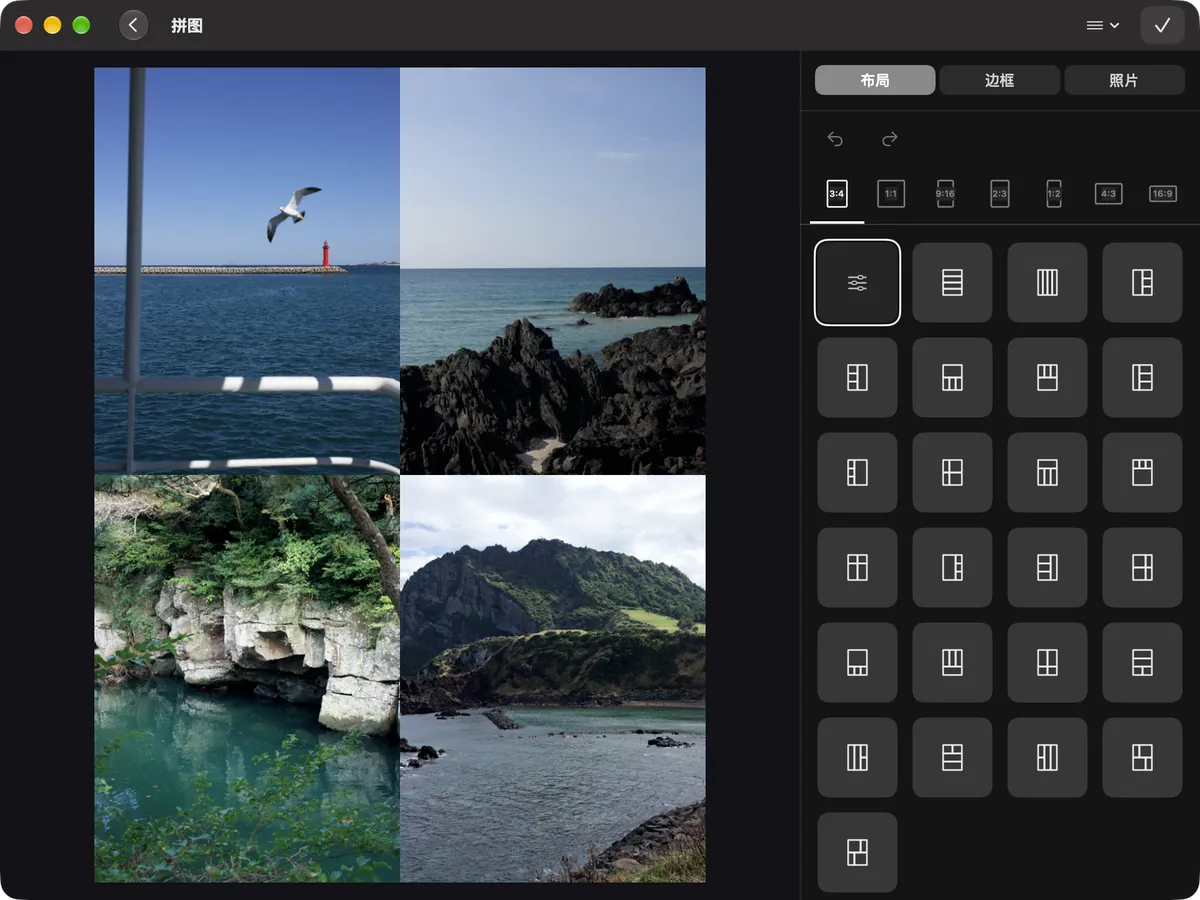
Task: Set canvas ratio to 9:16
Action: (x=945, y=194)
